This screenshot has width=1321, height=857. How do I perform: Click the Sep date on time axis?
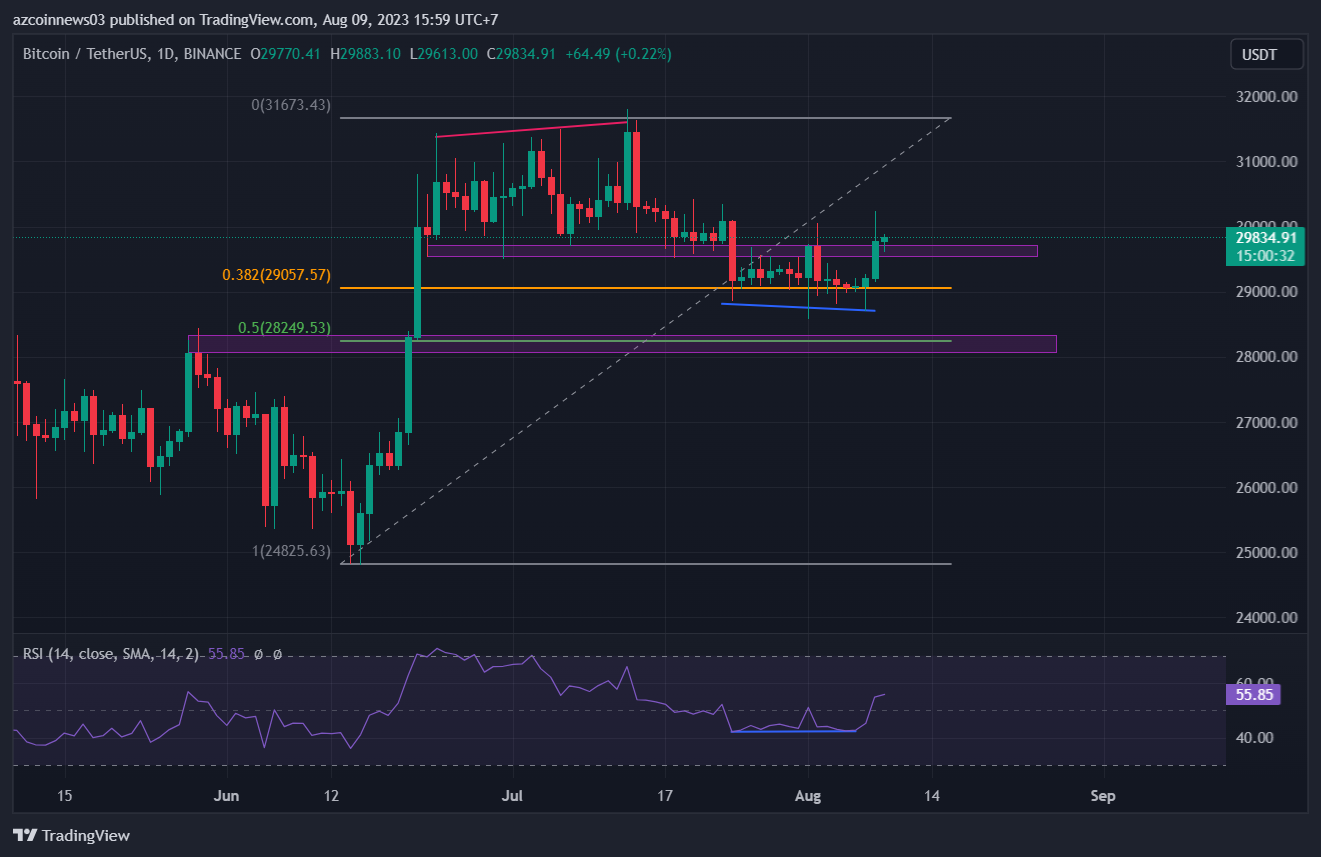point(1103,797)
